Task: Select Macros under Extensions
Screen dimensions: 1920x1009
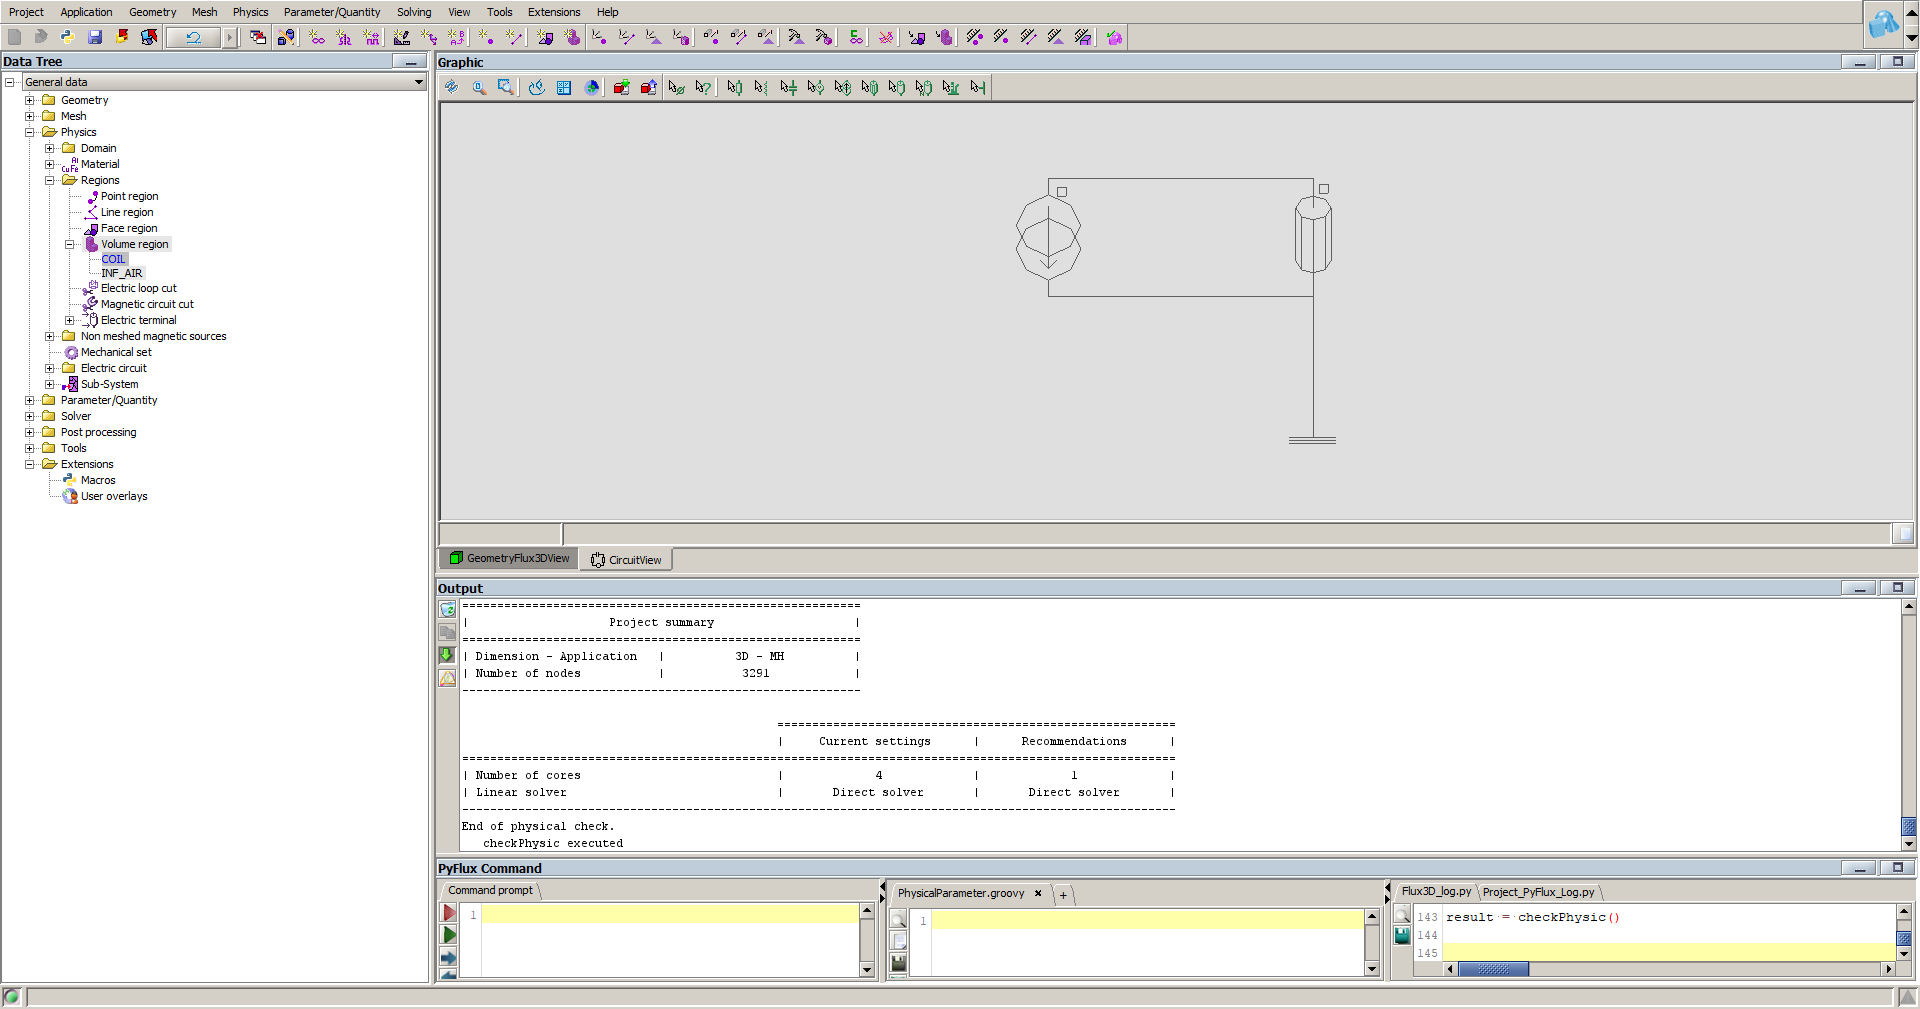Action: [98, 480]
